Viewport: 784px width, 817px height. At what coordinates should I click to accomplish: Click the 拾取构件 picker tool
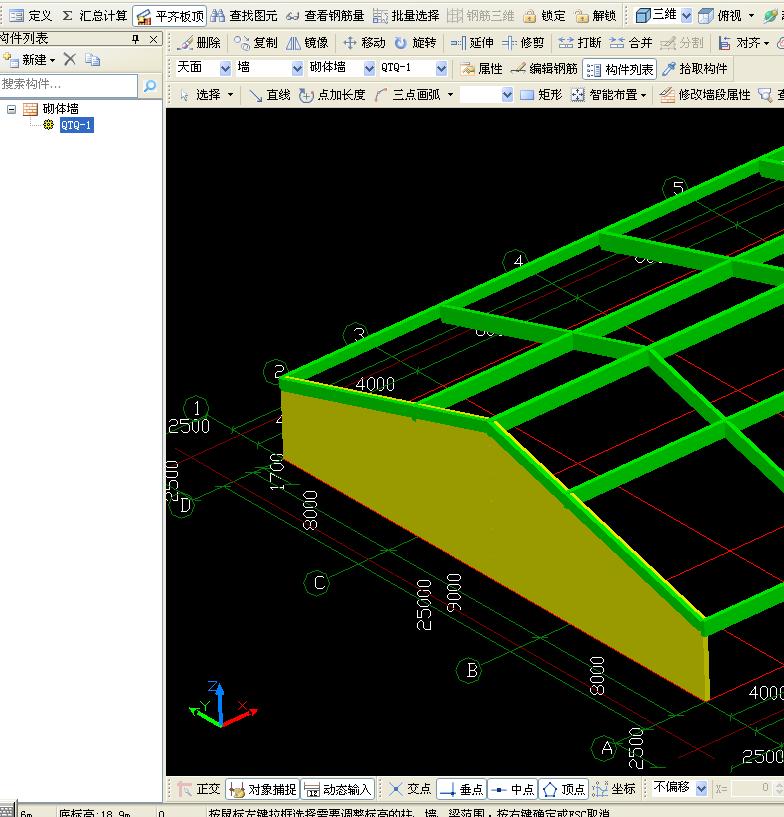coord(696,69)
